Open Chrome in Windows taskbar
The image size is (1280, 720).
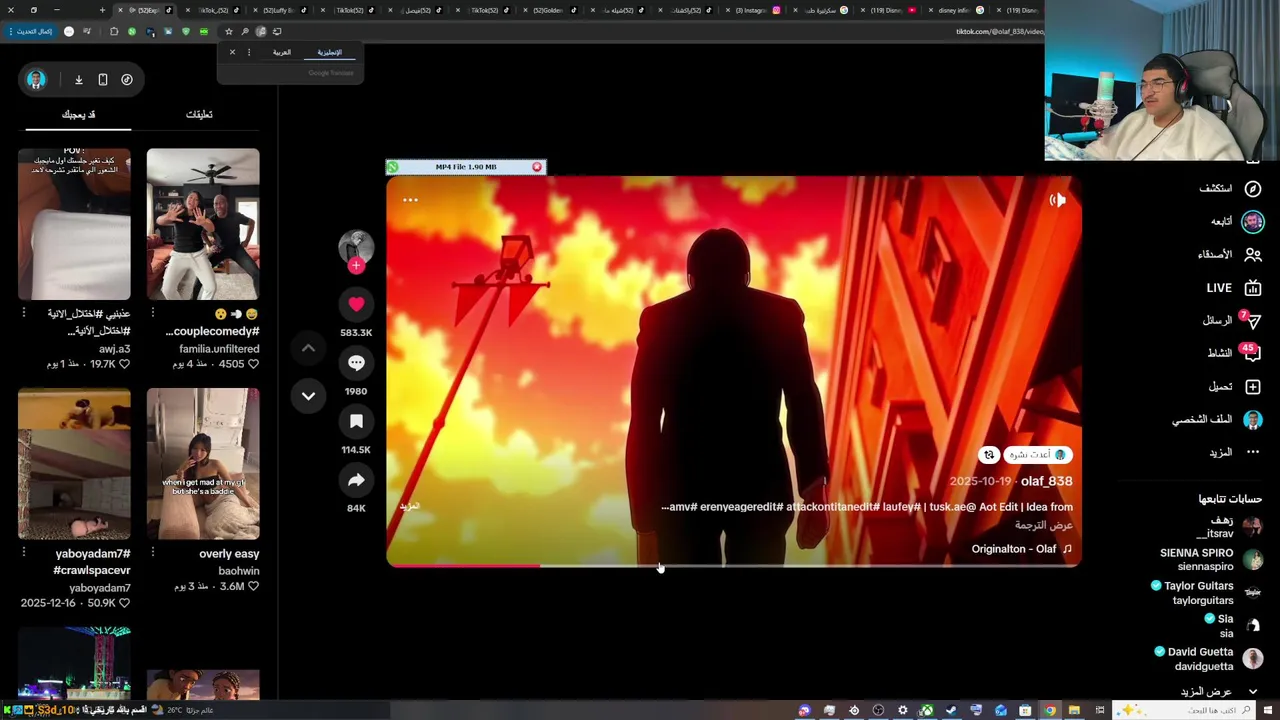[x=1049, y=710]
